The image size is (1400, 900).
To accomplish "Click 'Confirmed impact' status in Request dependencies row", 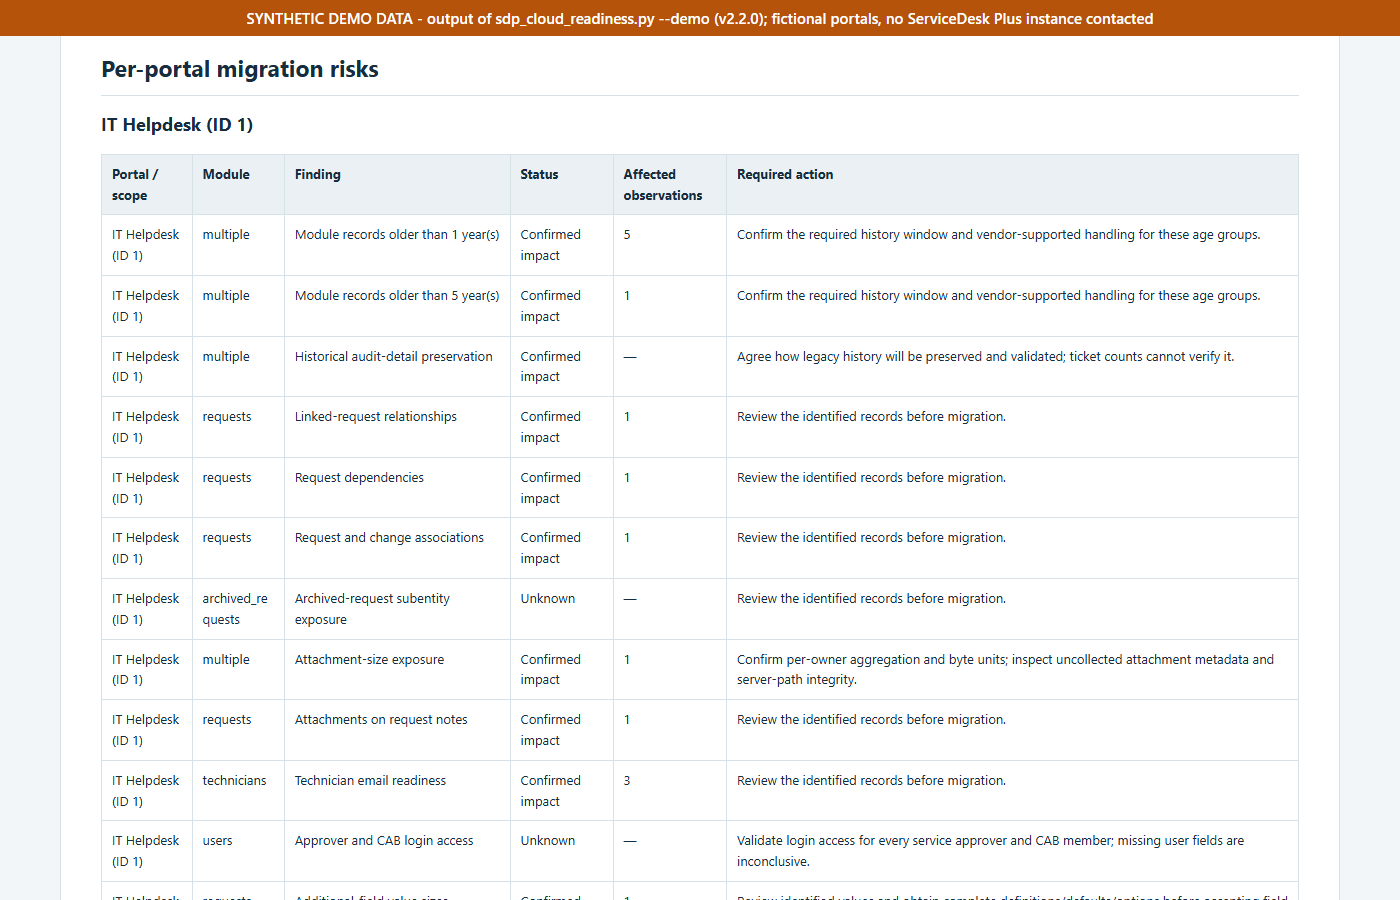I will click(x=550, y=488).
